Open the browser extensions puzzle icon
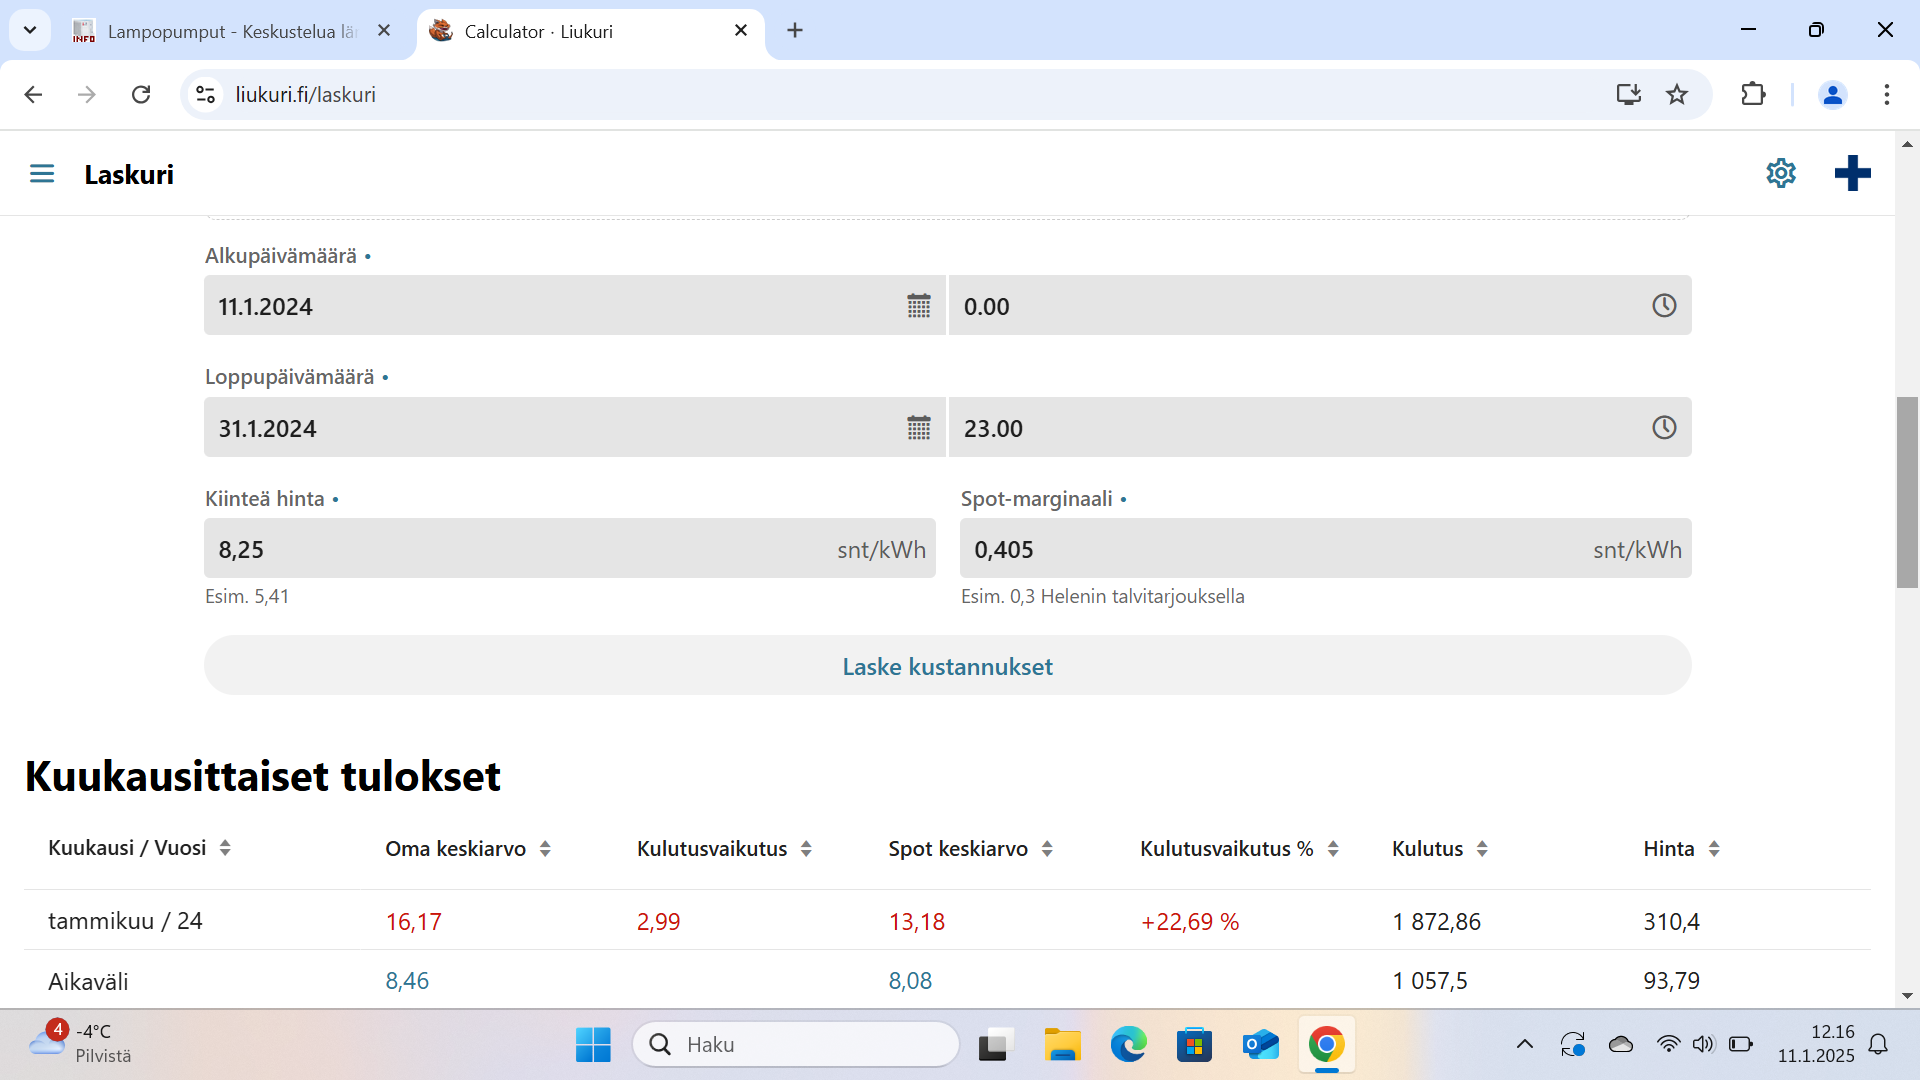This screenshot has width=1920, height=1080. coord(1753,94)
